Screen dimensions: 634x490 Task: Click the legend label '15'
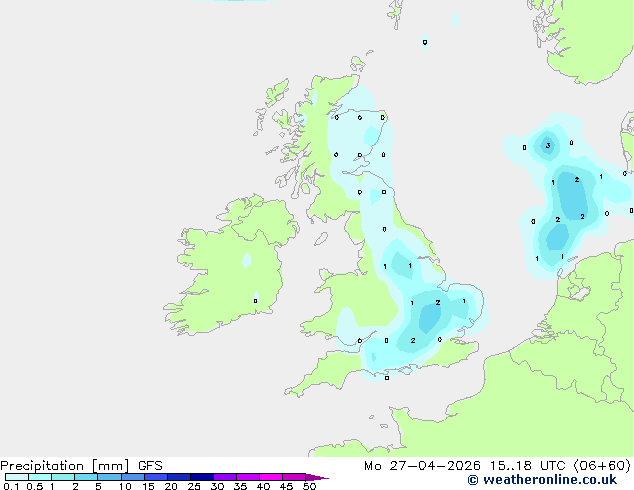tap(148, 486)
